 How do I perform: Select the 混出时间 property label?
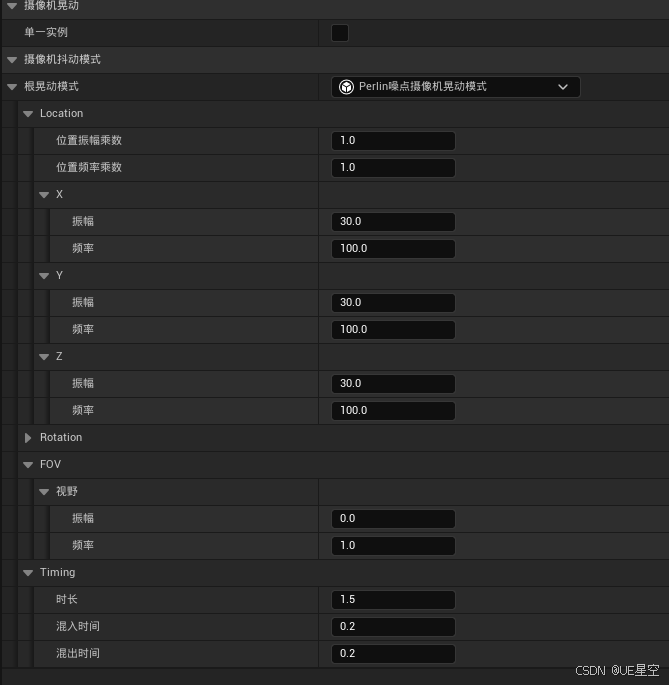click(x=78, y=654)
